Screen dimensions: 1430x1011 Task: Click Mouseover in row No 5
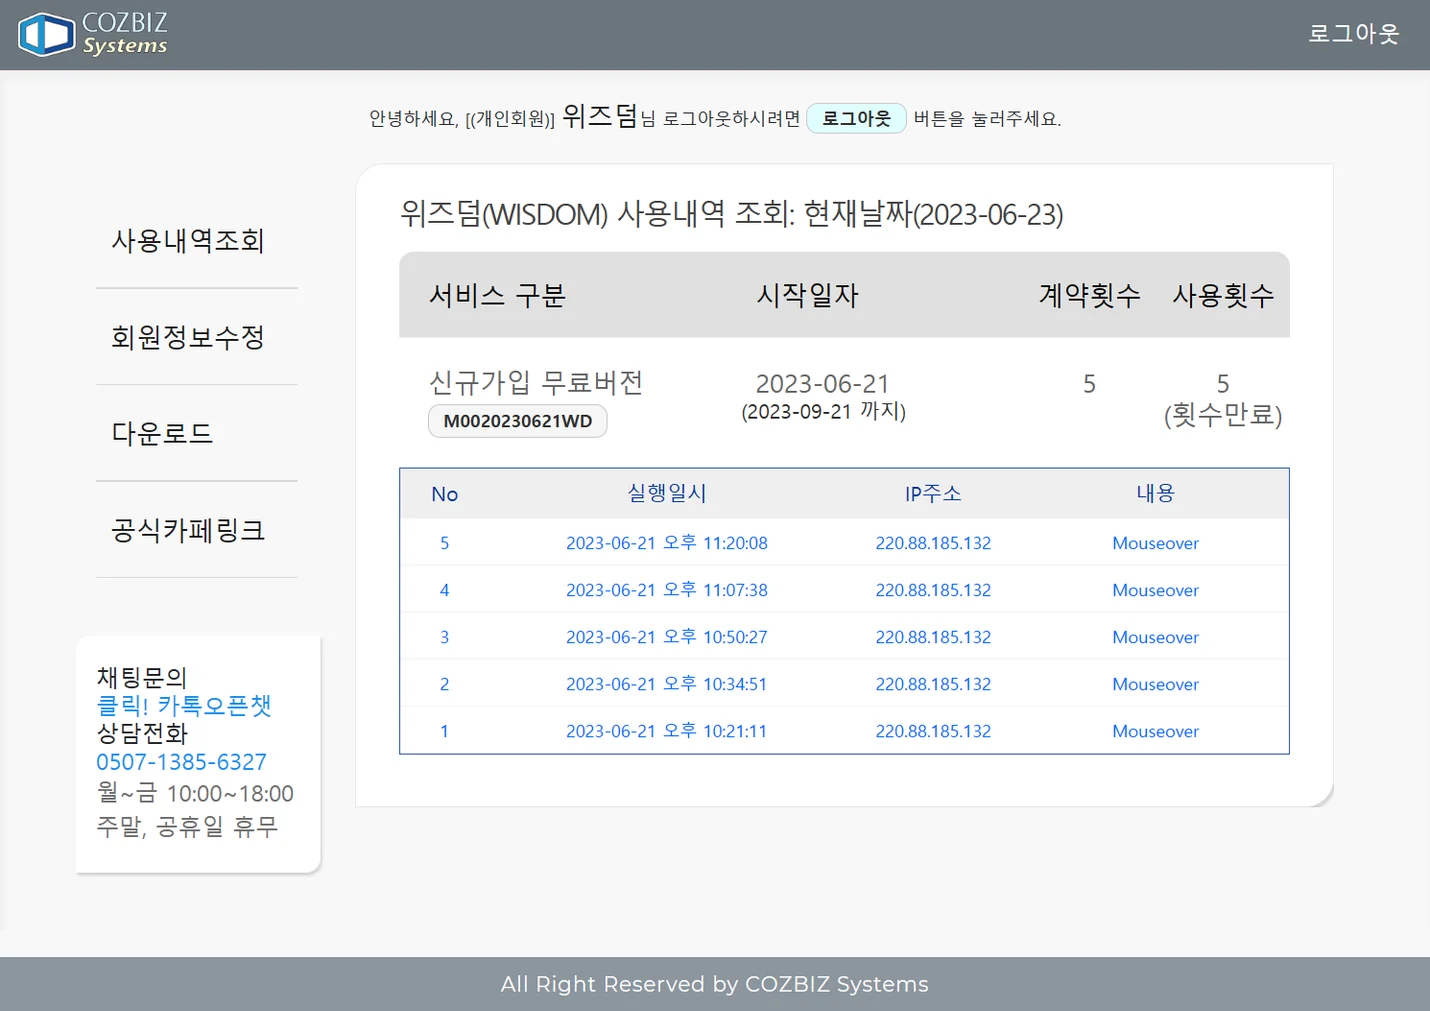point(1155,543)
